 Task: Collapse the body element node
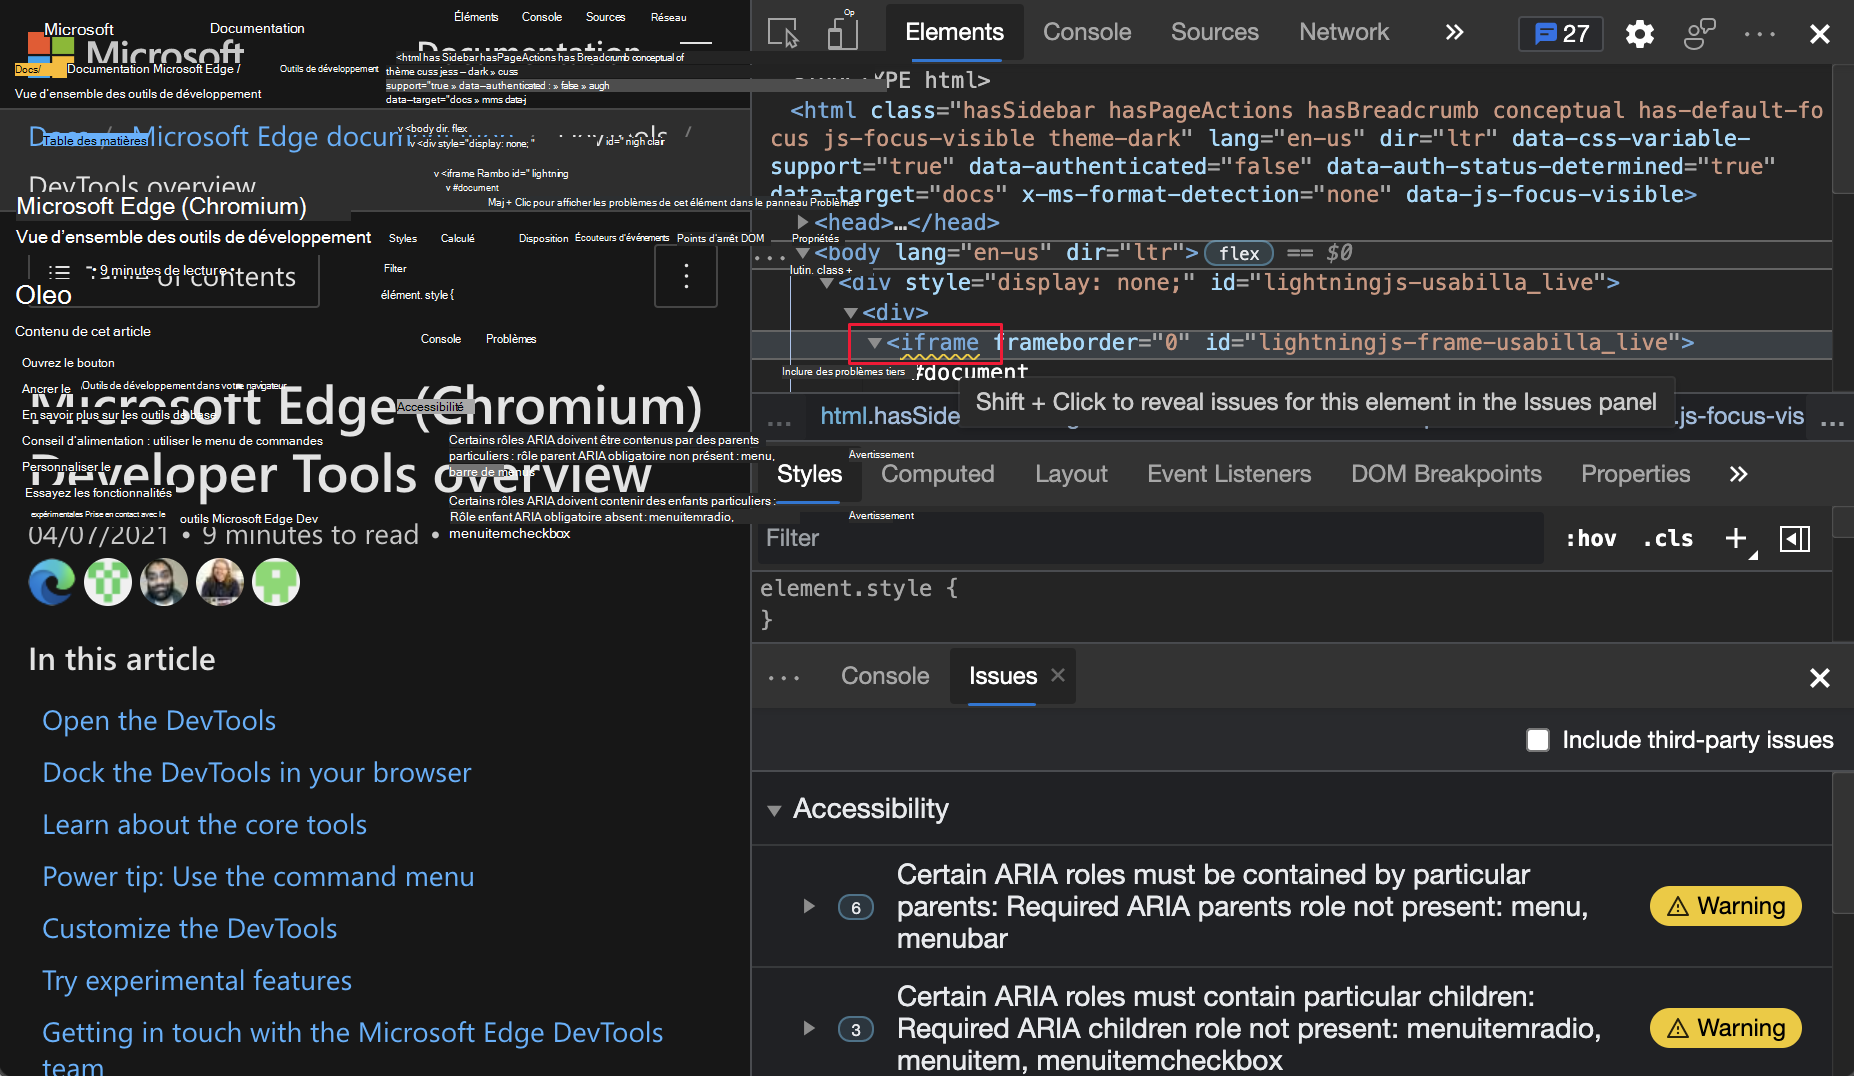pos(803,253)
